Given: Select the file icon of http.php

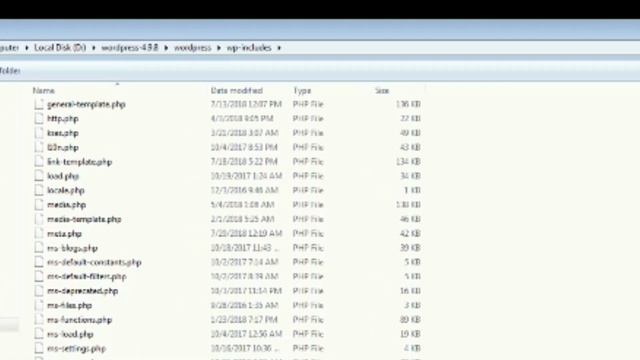Looking at the screenshot, I should [x=39, y=119].
